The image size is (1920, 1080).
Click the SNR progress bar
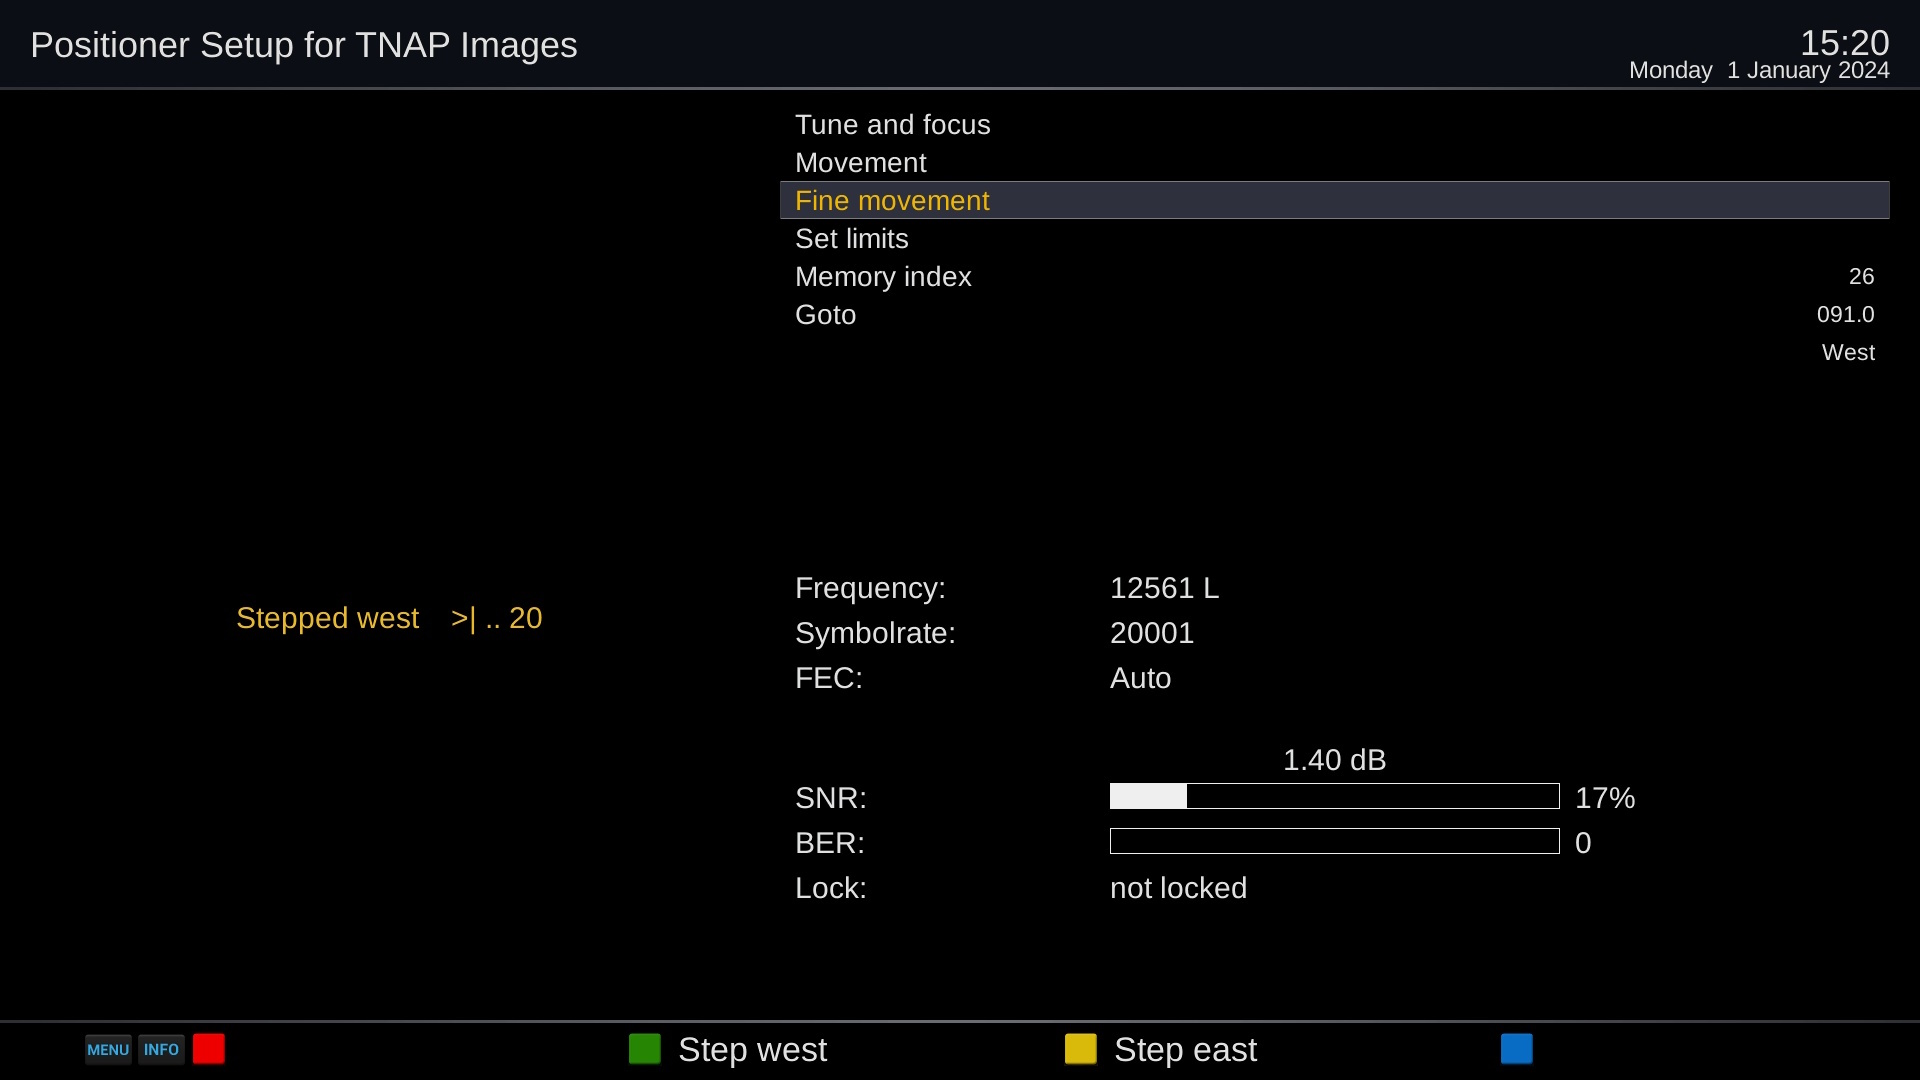pyautogui.click(x=1335, y=796)
